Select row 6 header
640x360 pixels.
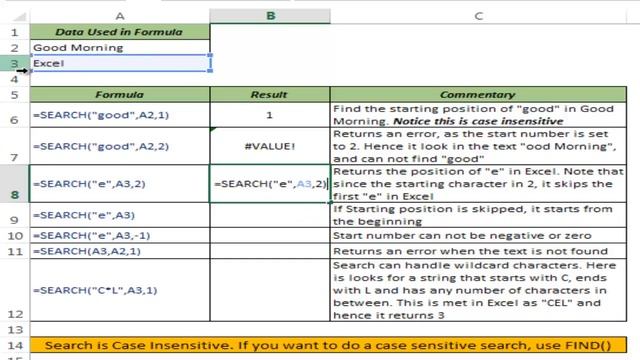(15, 115)
